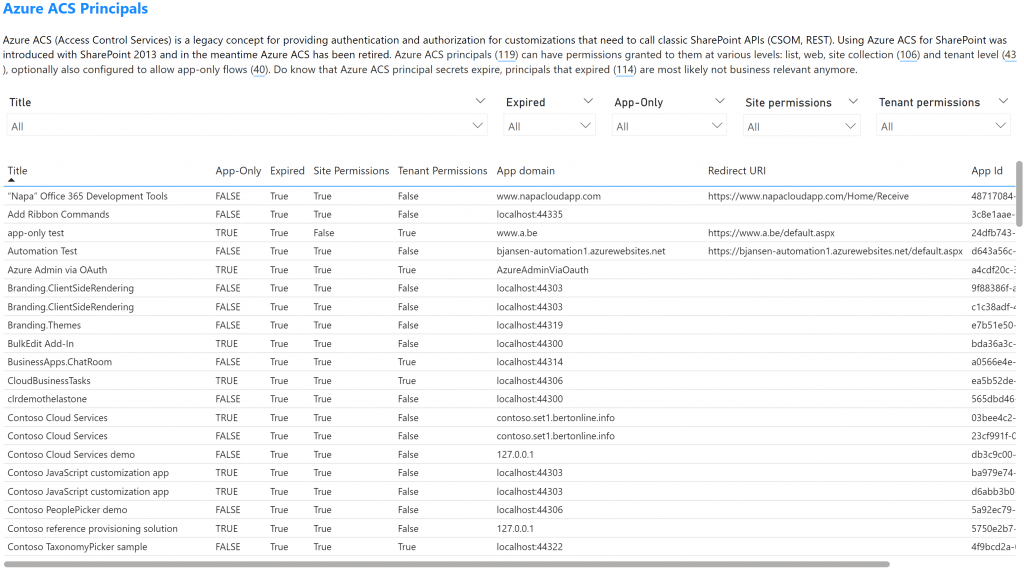
Task: Click the napacloudapp Home/Receive redirect URI
Action: 808,196
